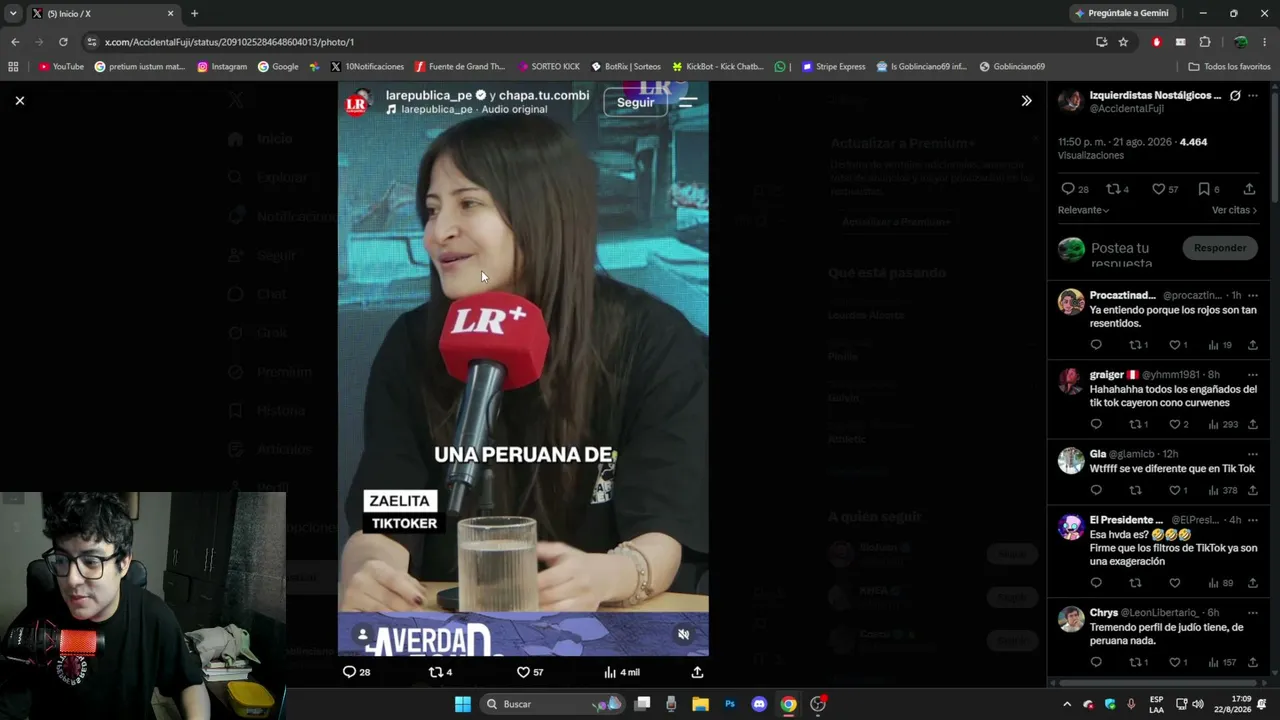Image resolution: width=1280 pixels, height=720 pixels.
Task: Like the post below the photo
Action: tap(523, 672)
